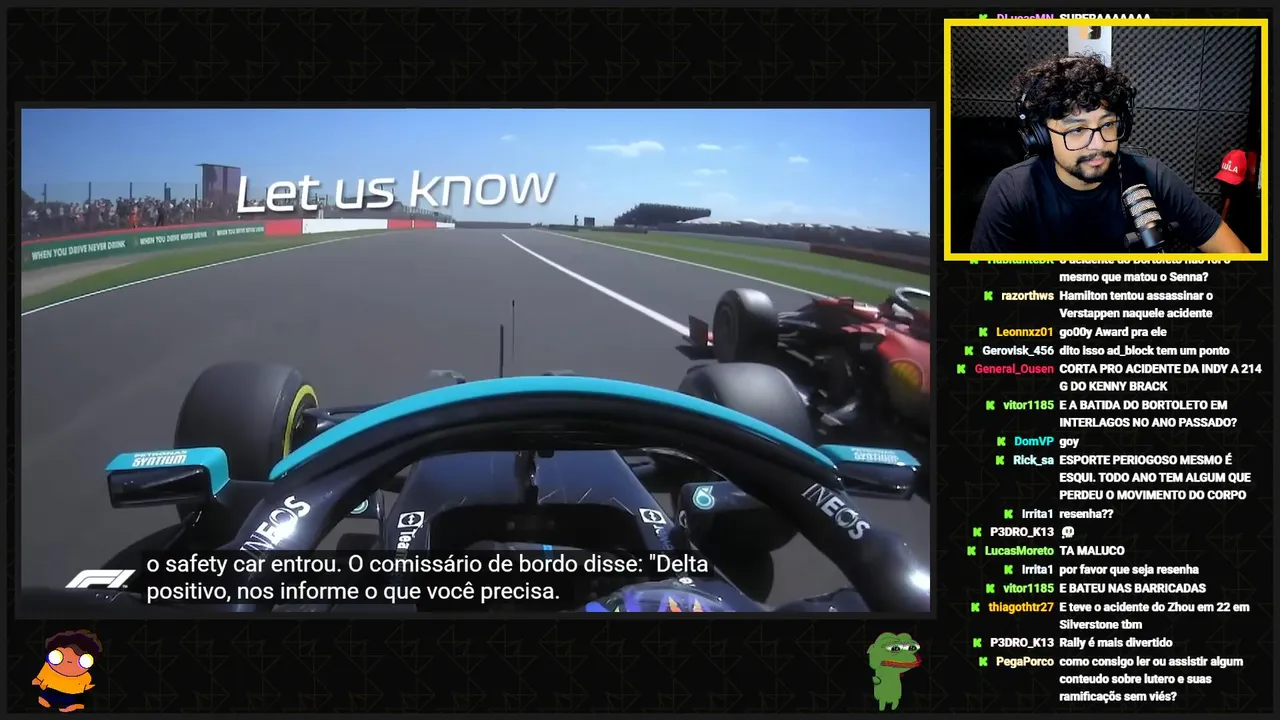Click the badge icon beside thiagothtr27
Image resolution: width=1280 pixels, height=720 pixels.
[x=975, y=607]
